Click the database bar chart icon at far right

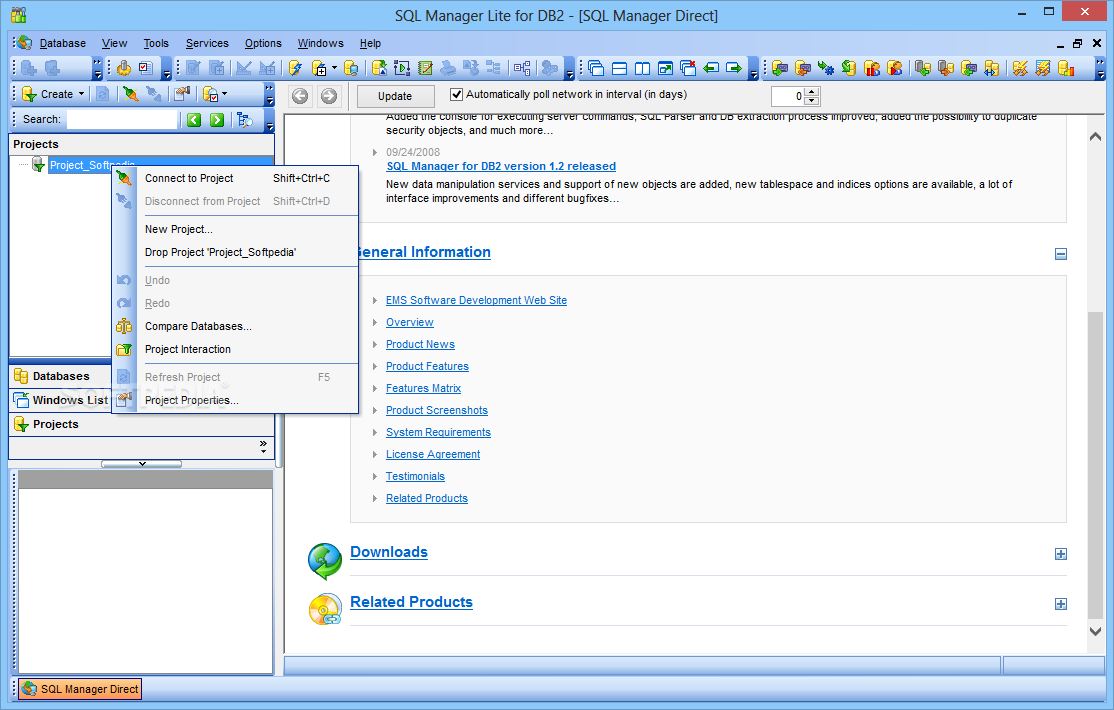(x=1066, y=68)
